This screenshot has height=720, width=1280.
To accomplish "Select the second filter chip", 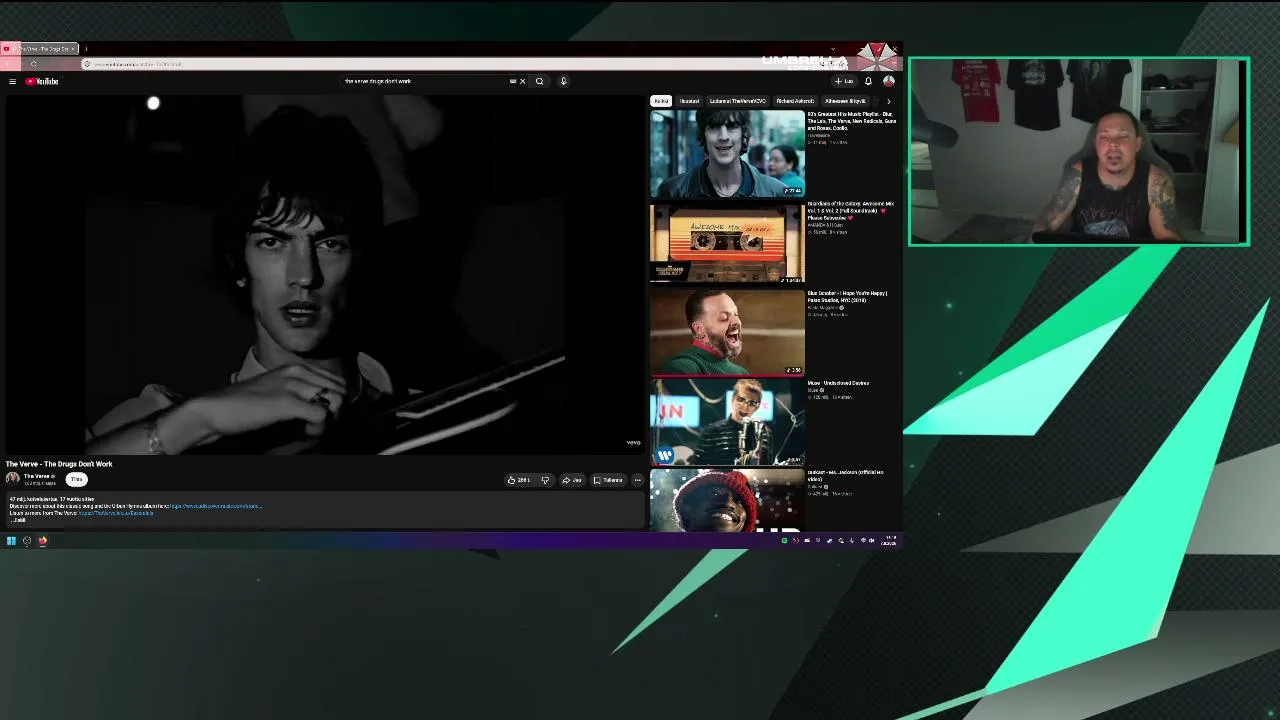I will (690, 101).
